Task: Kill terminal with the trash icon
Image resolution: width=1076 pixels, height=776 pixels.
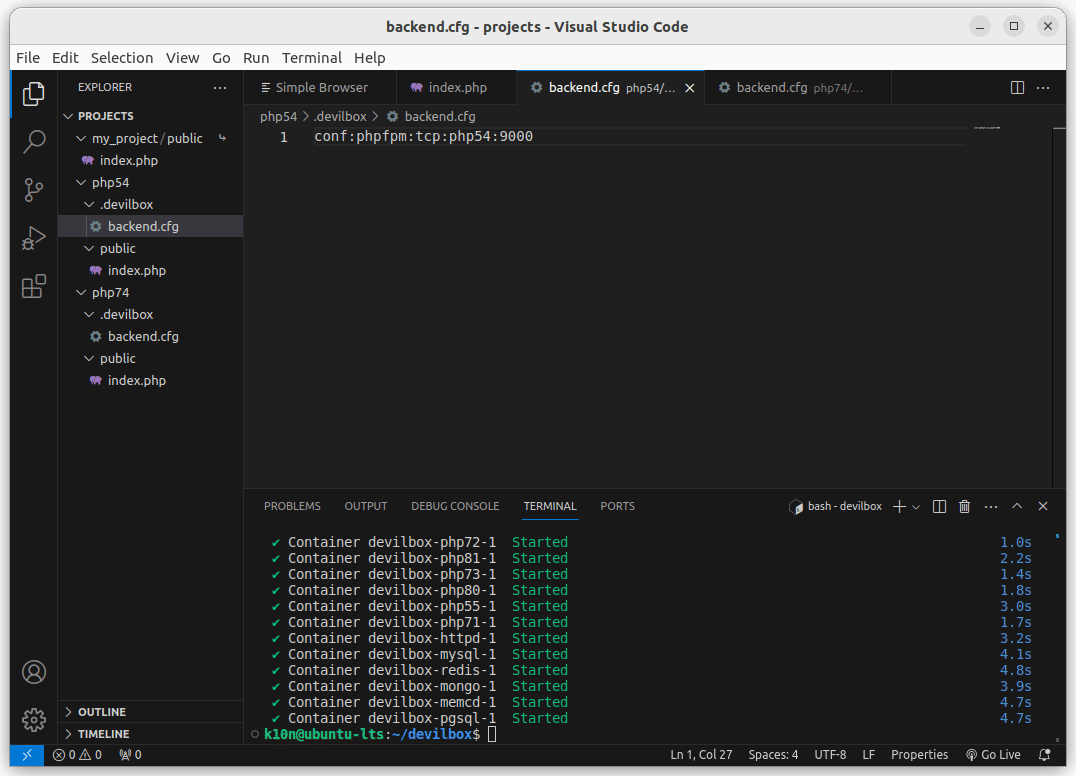Action: pos(964,507)
